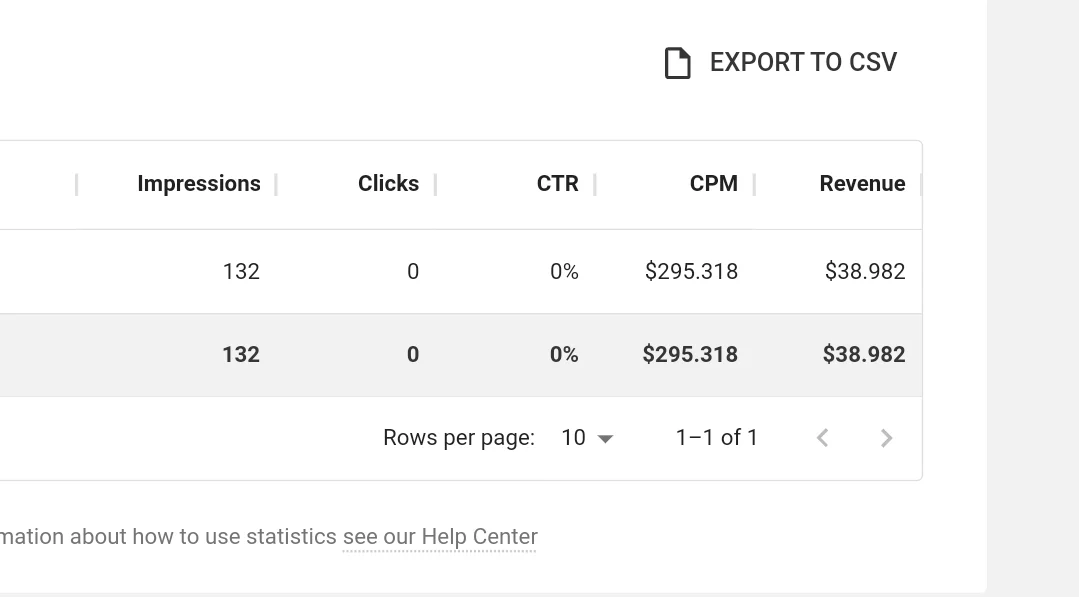Click the Export to CSV file icon
This screenshot has width=1079, height=597.
677,63
